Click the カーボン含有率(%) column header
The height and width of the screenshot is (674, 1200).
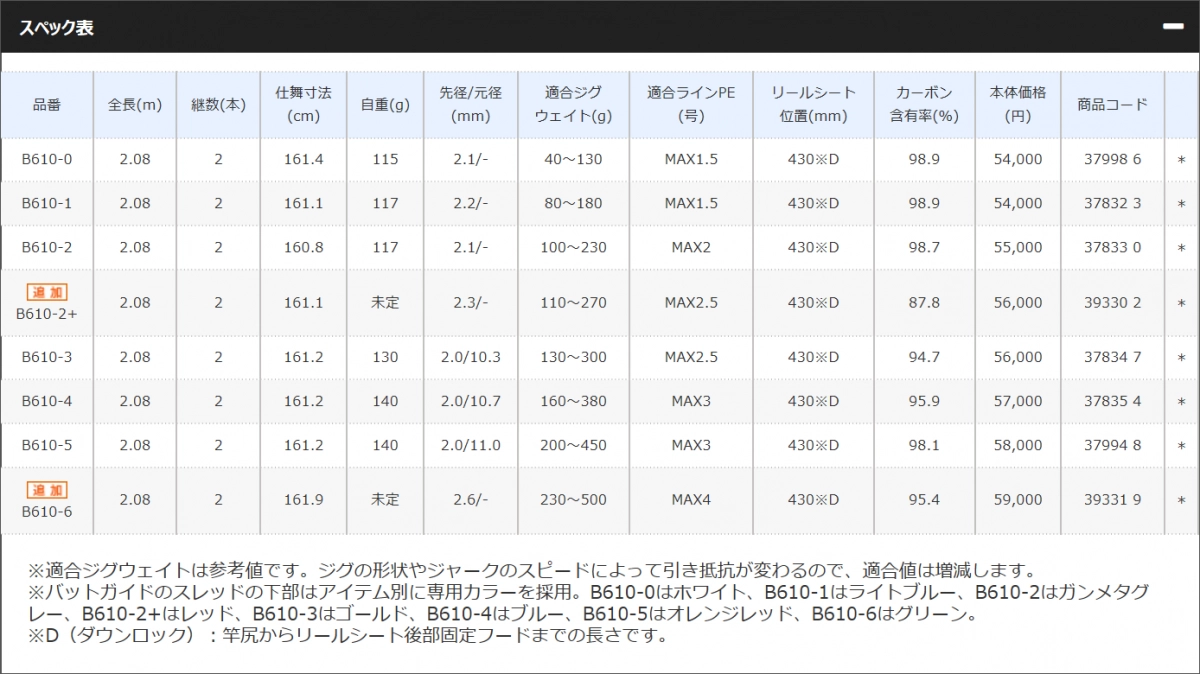click(x=924, y=104)
